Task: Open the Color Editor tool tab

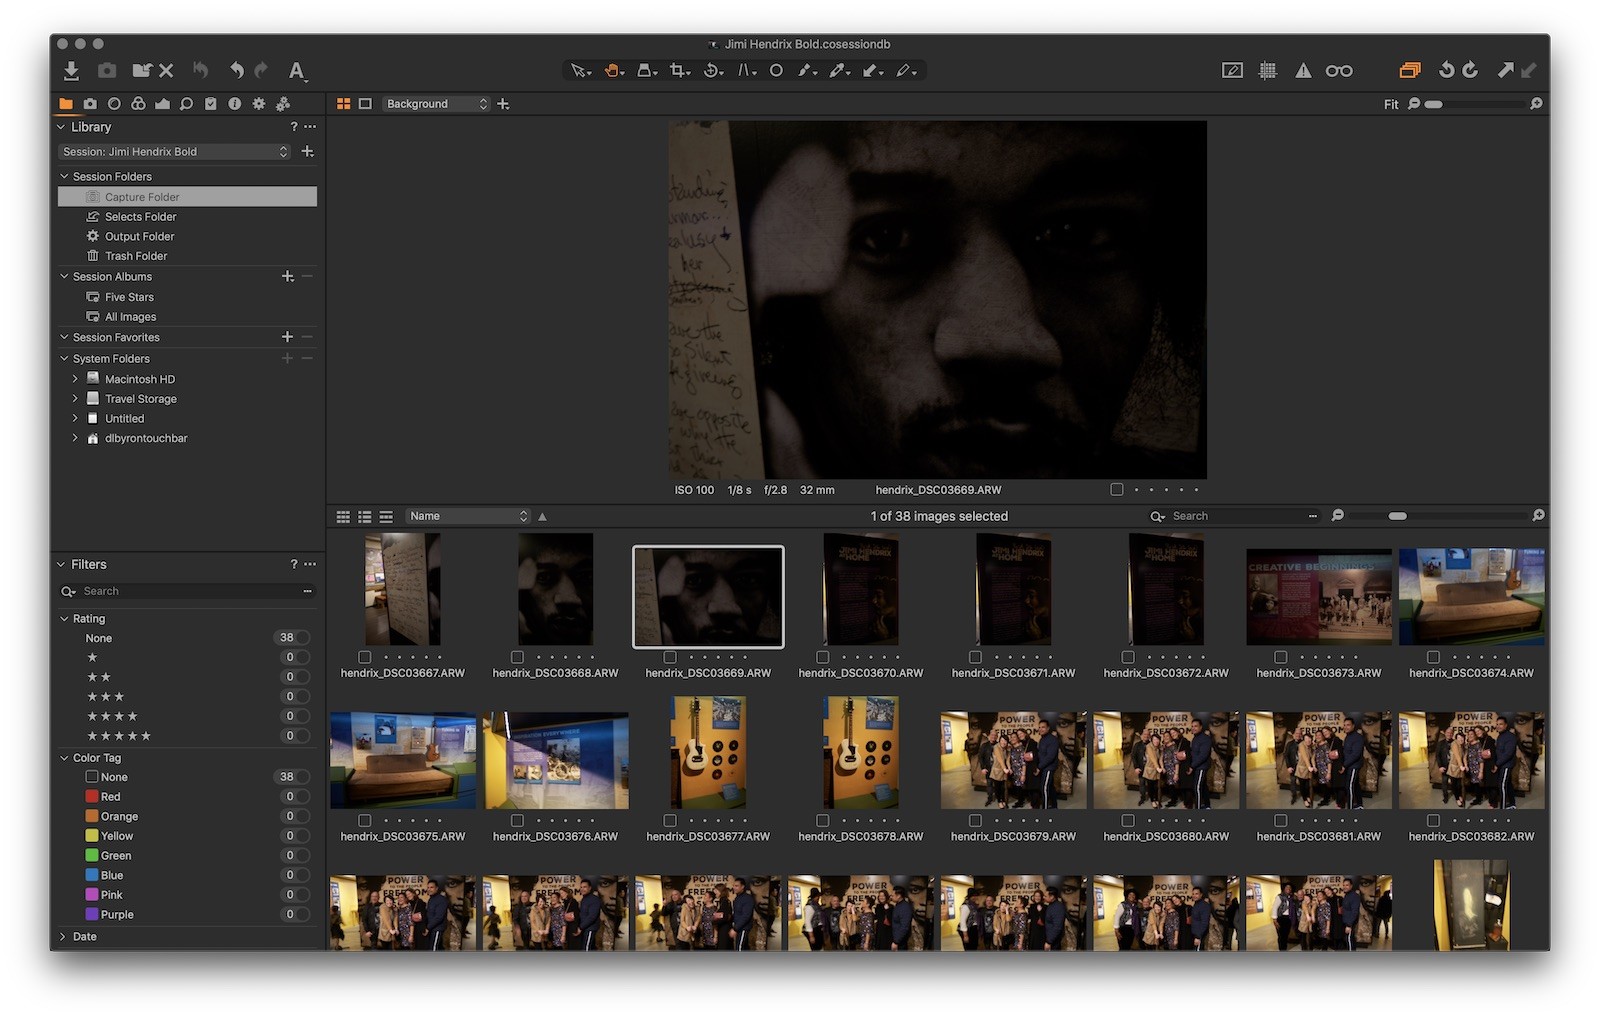Action: pyautogui.click(x=139, y=103)
